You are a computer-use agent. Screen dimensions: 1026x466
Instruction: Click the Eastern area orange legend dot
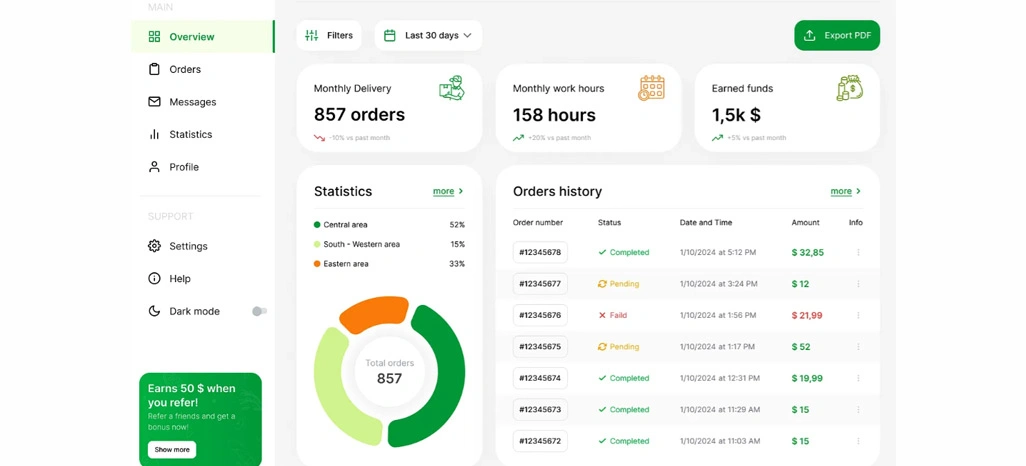point(317,264)
